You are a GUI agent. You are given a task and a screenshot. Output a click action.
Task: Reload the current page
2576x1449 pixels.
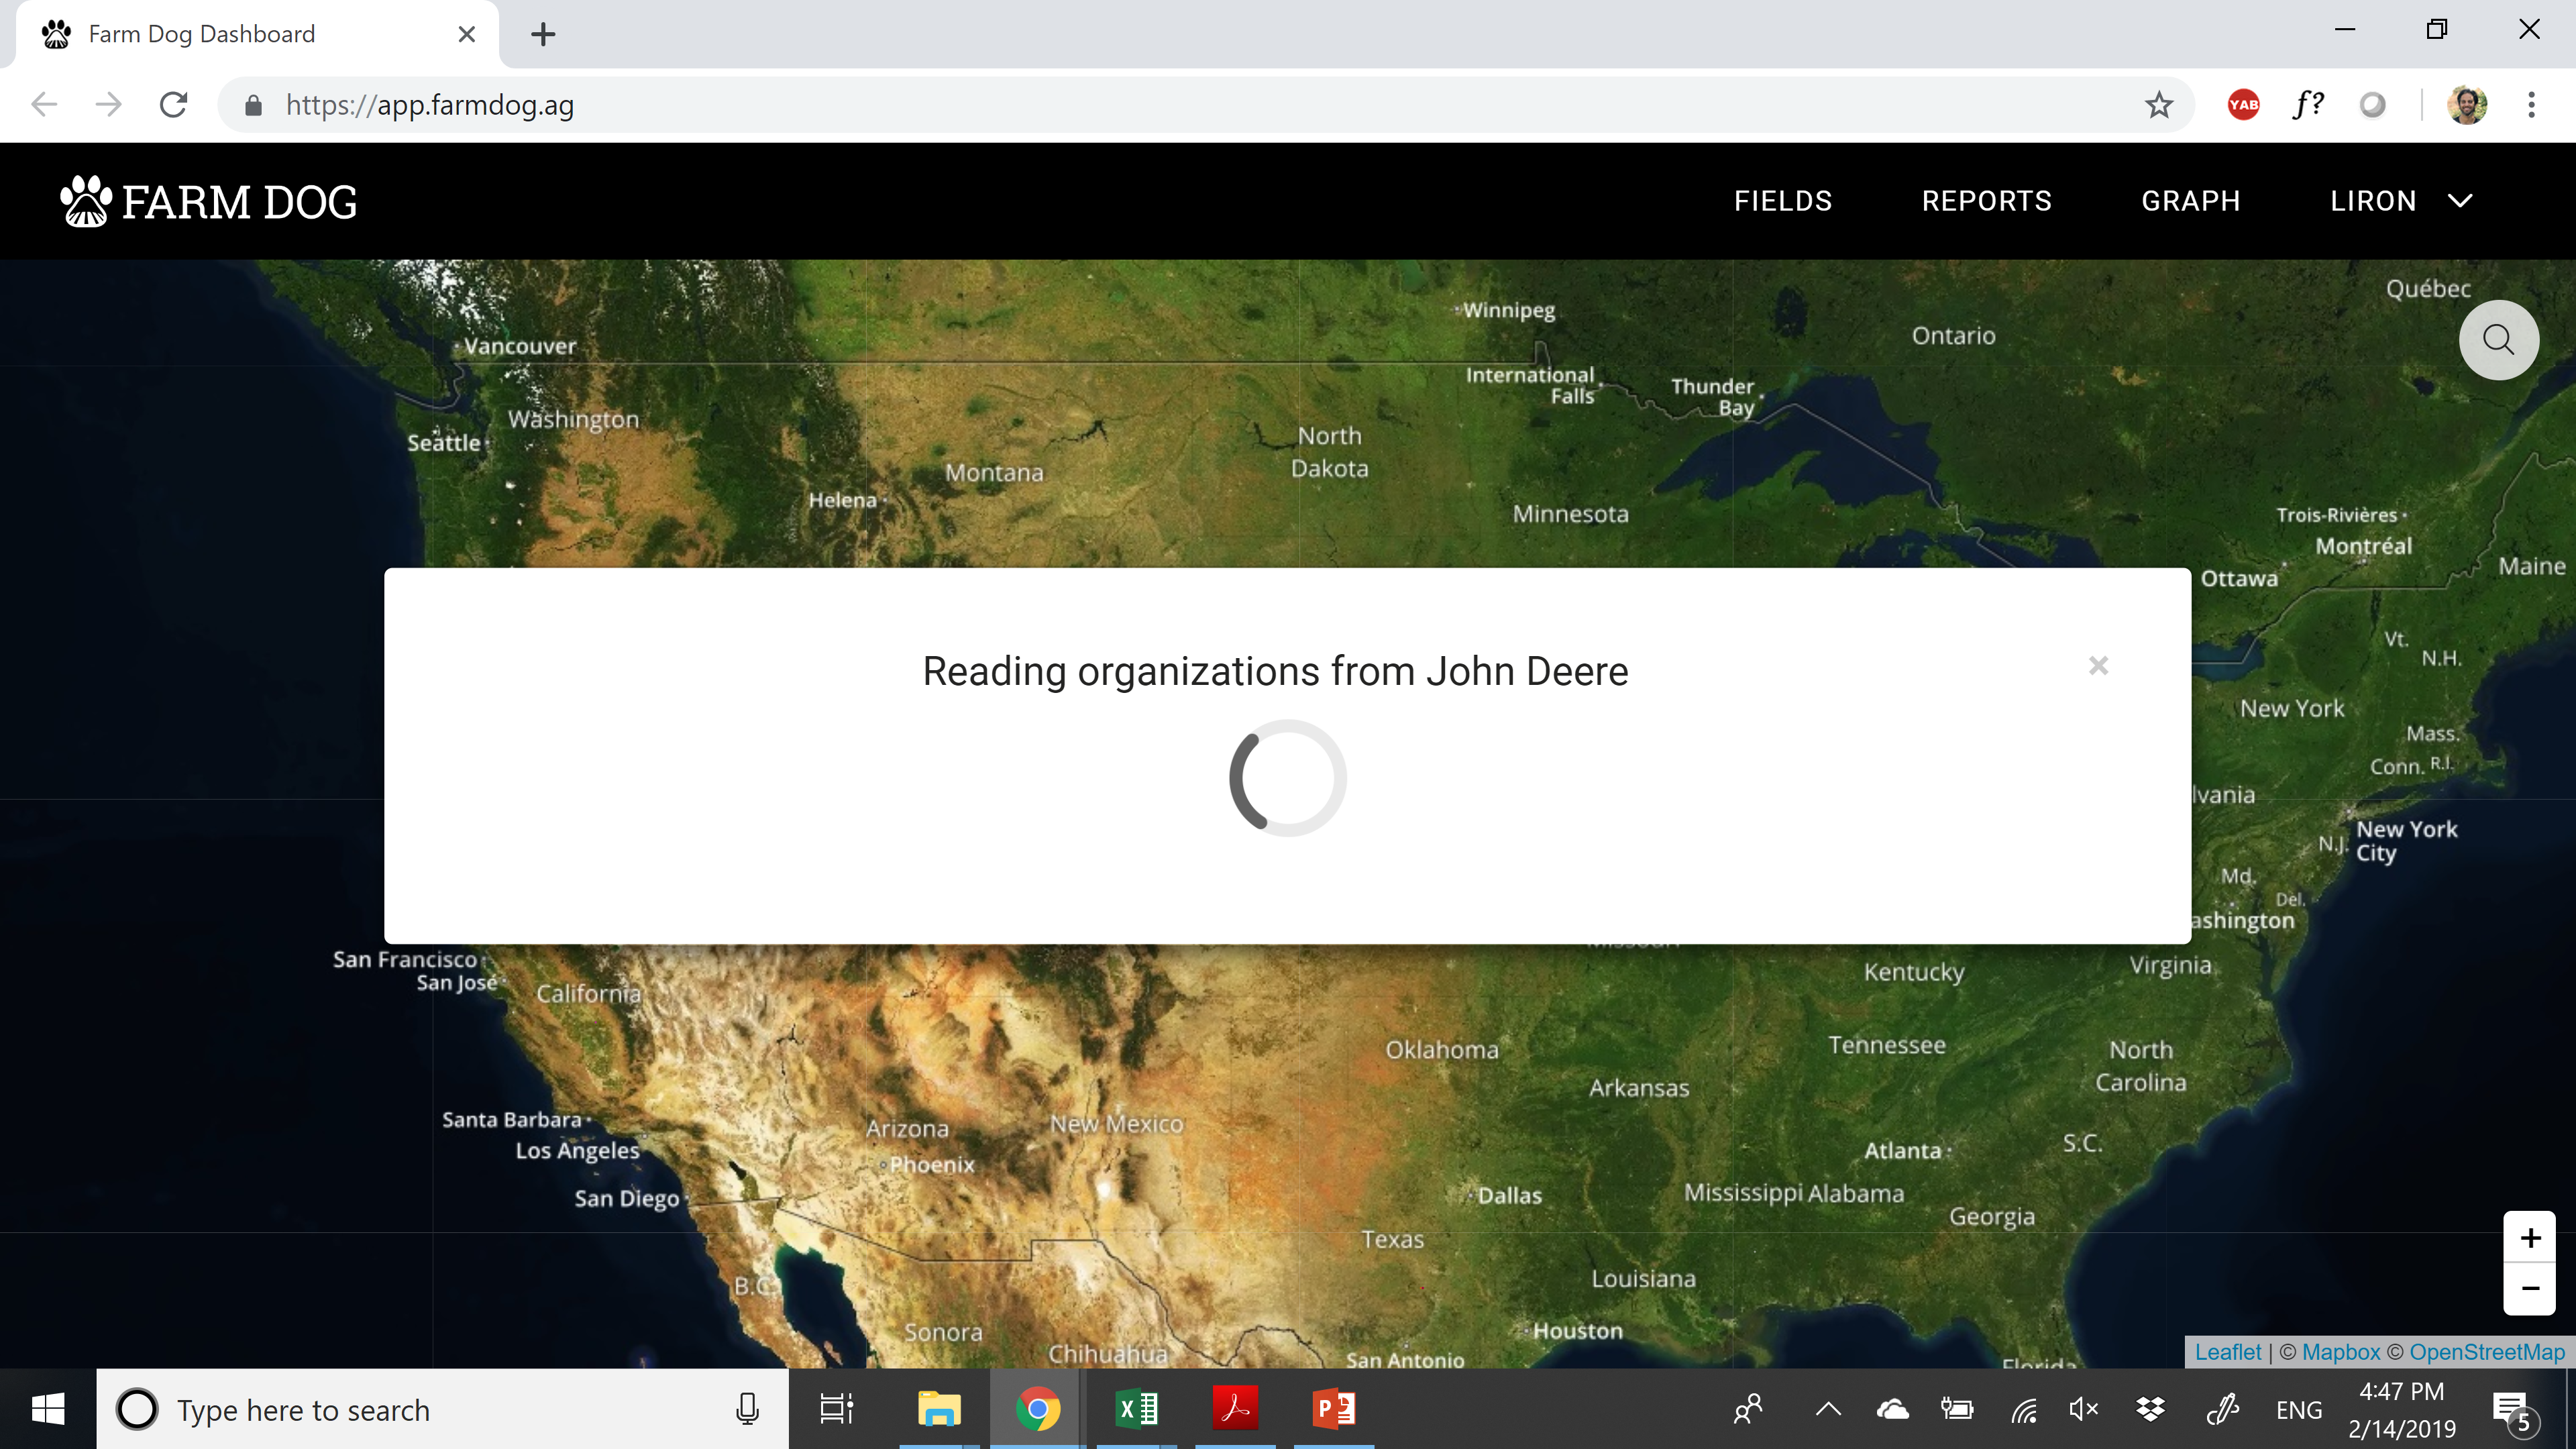(174, 104)
